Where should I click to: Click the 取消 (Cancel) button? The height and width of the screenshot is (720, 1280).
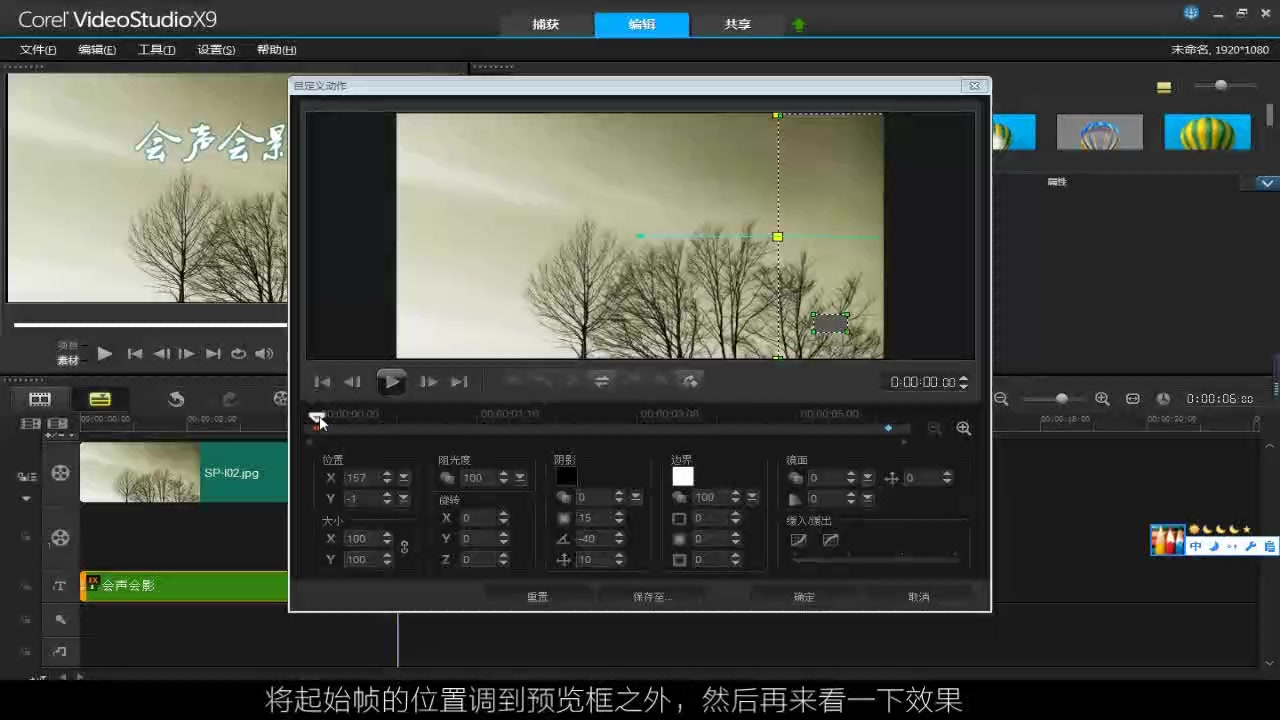[919, 597]
